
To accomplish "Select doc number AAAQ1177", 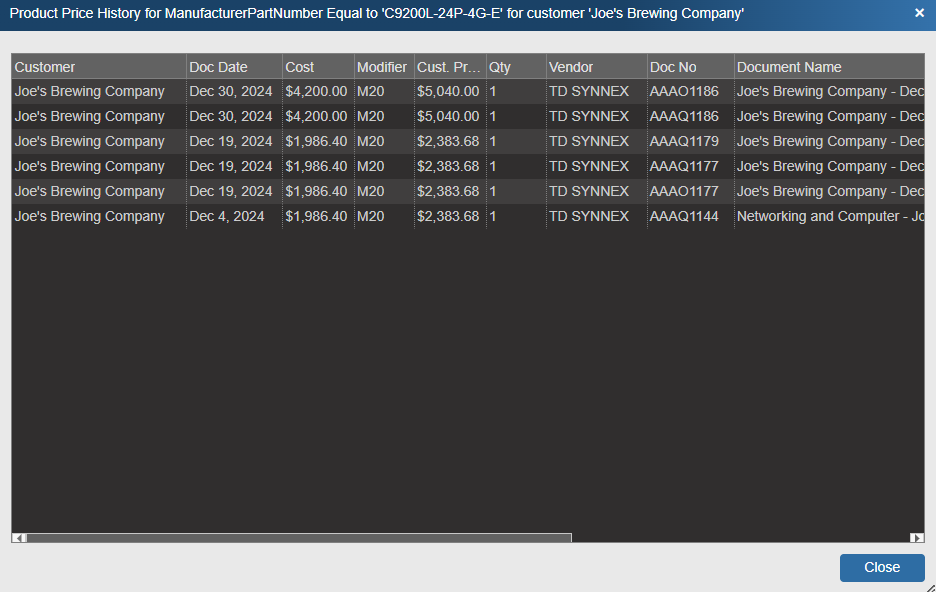I will coord(684,166).
